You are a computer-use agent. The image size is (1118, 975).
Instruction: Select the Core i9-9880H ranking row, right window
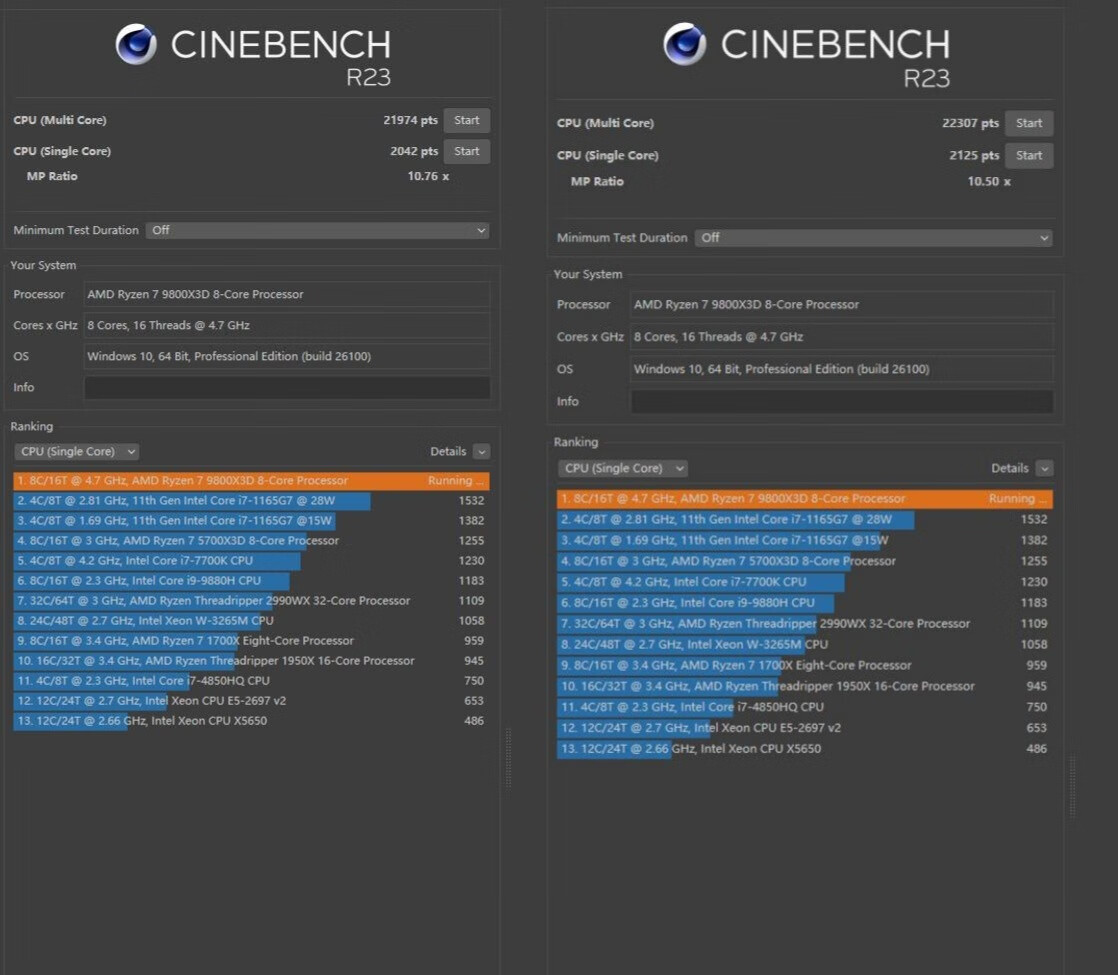(805, 603)
